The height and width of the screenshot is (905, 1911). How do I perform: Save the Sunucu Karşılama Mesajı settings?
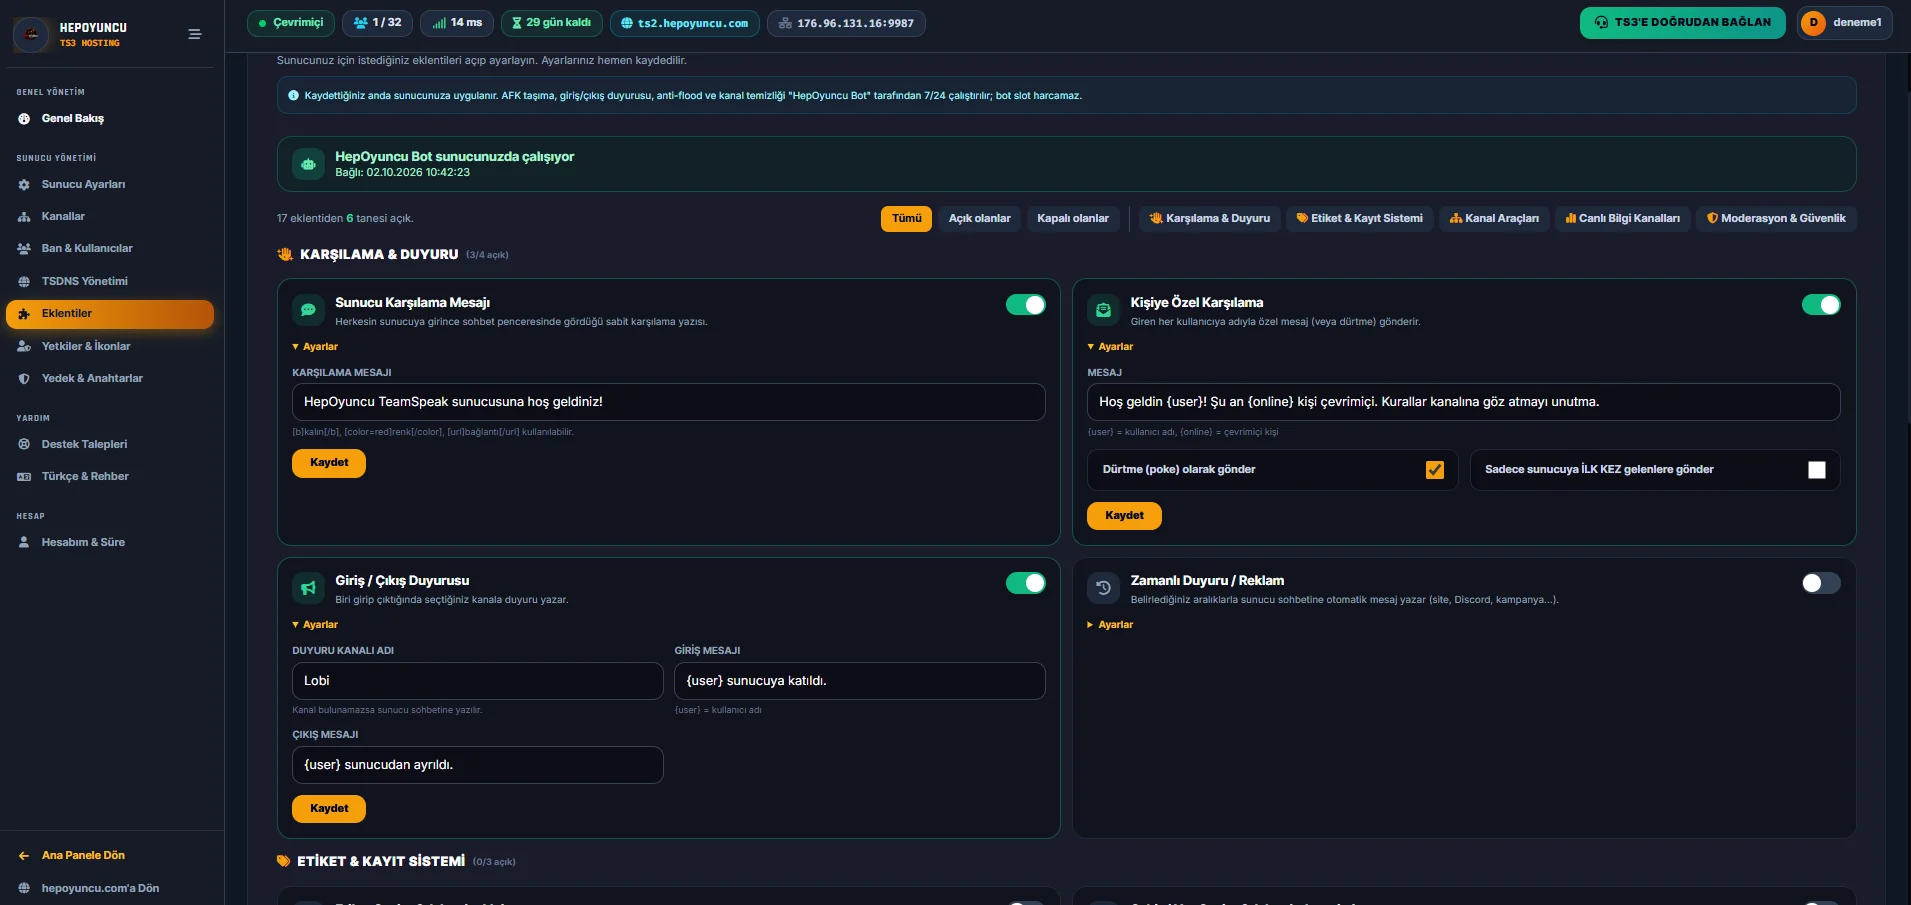coord(329,463)
